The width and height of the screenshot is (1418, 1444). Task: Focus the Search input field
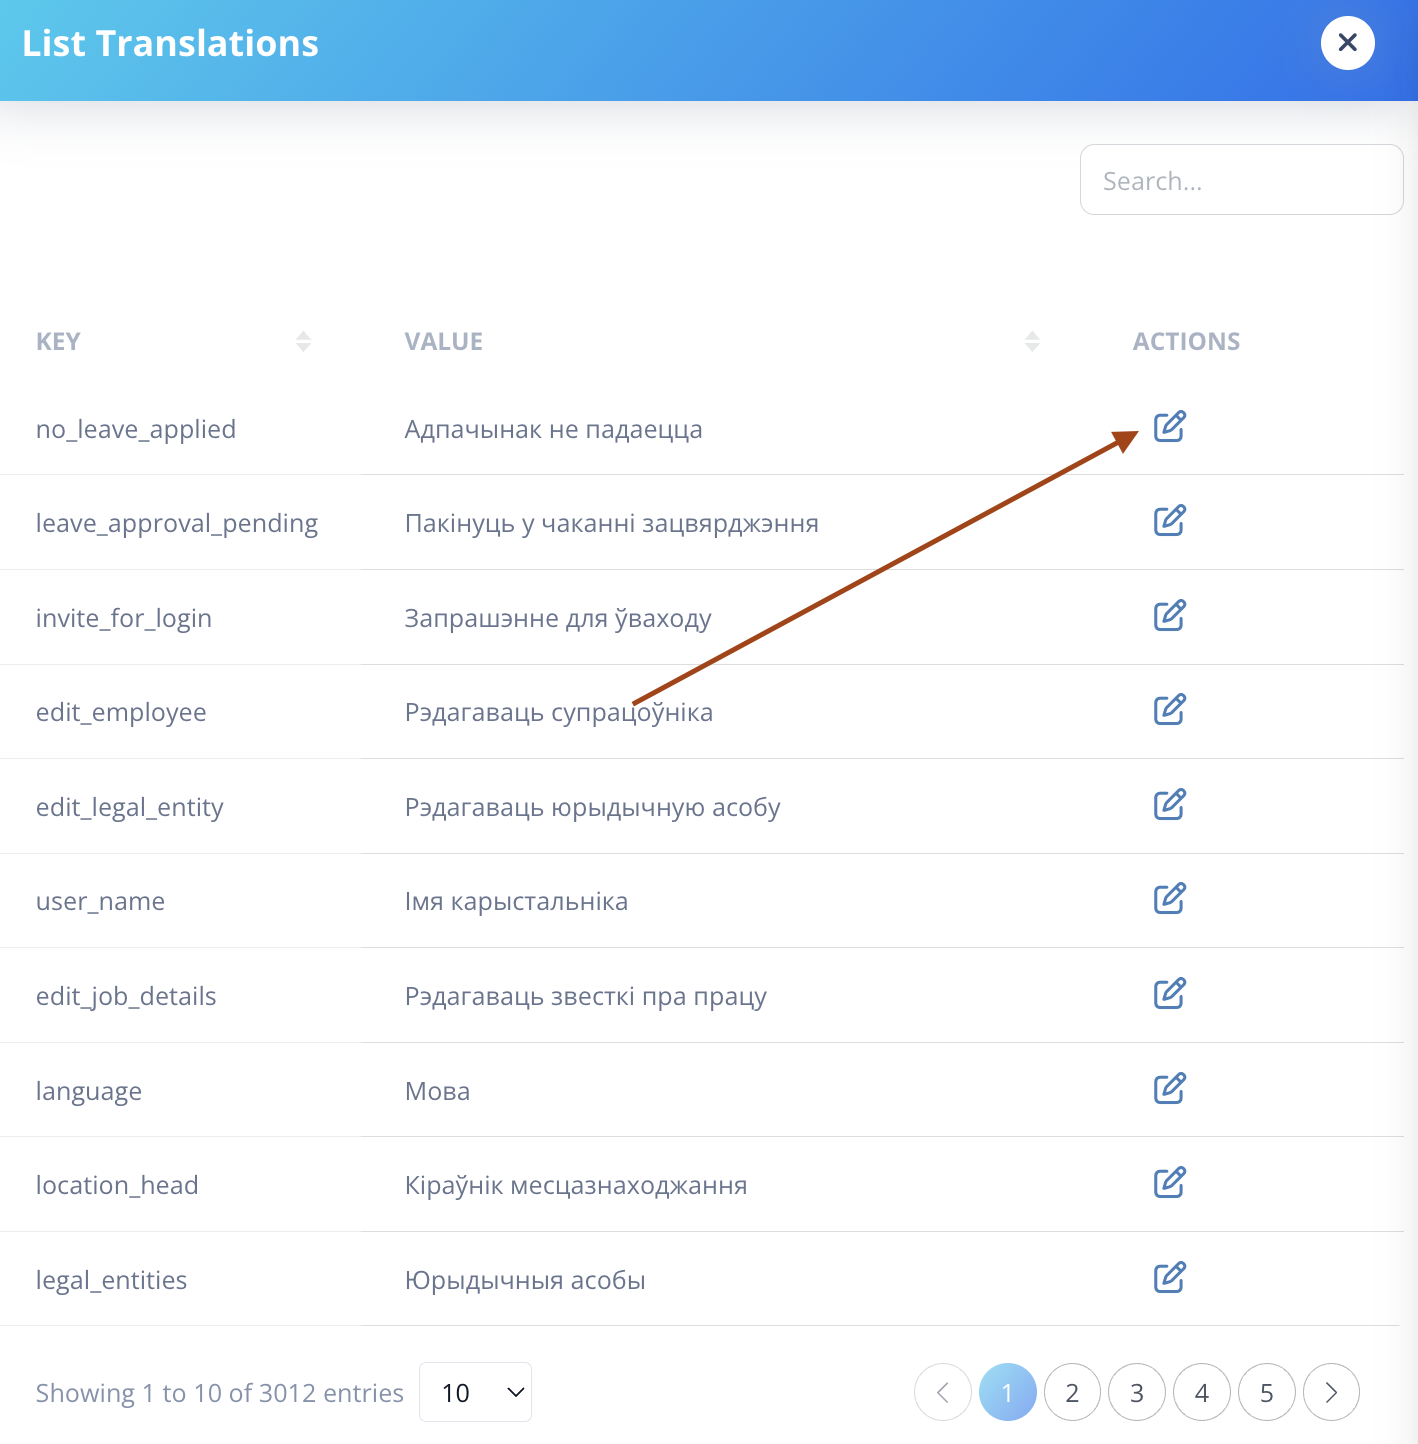pos(1241,180)
